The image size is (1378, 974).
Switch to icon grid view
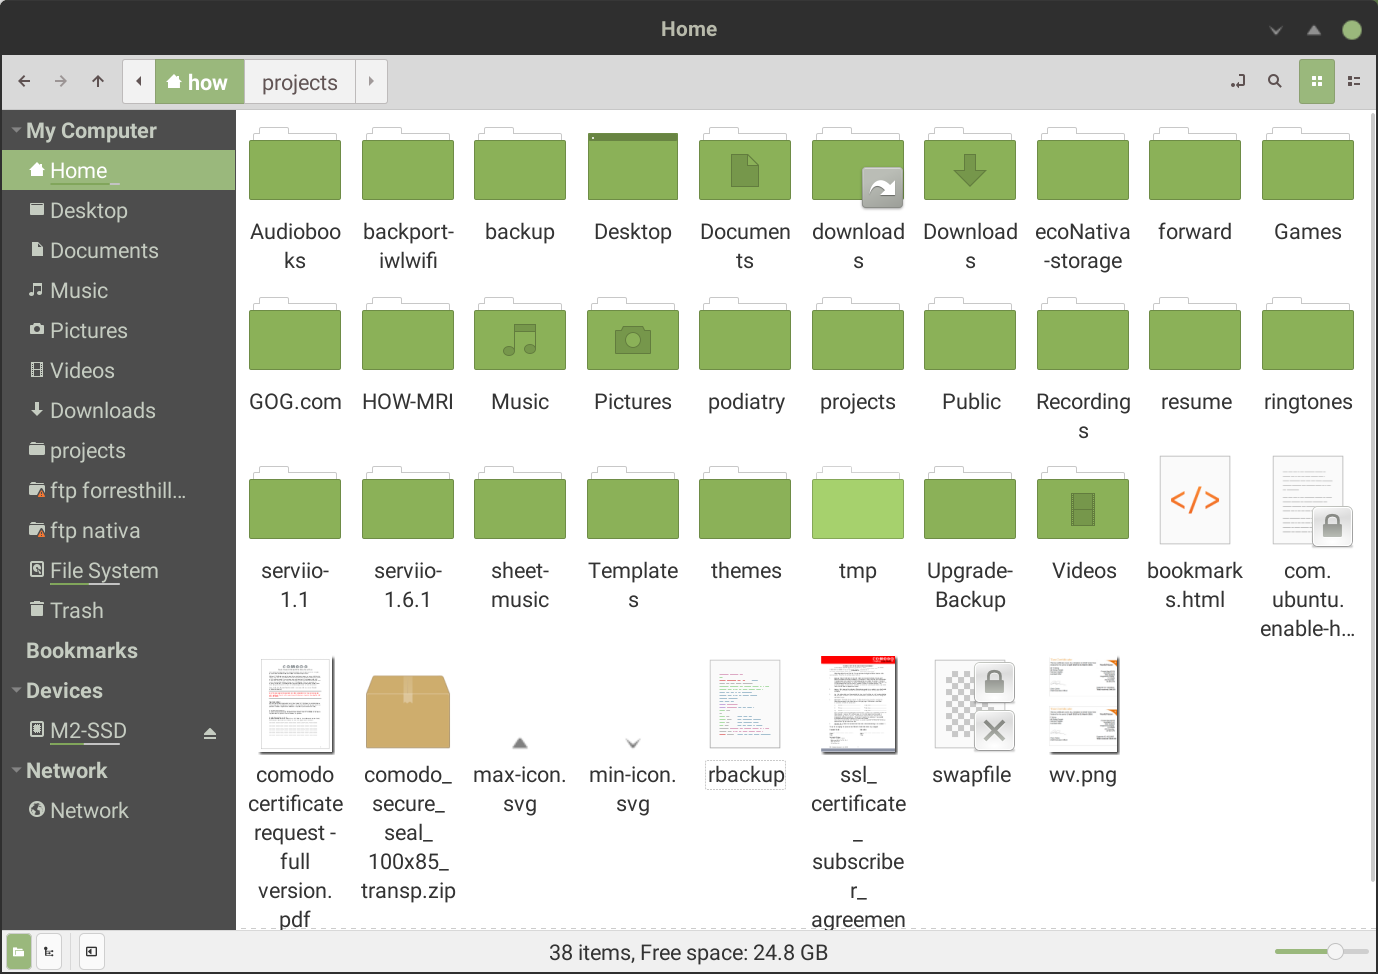[x=1317, y=82]
